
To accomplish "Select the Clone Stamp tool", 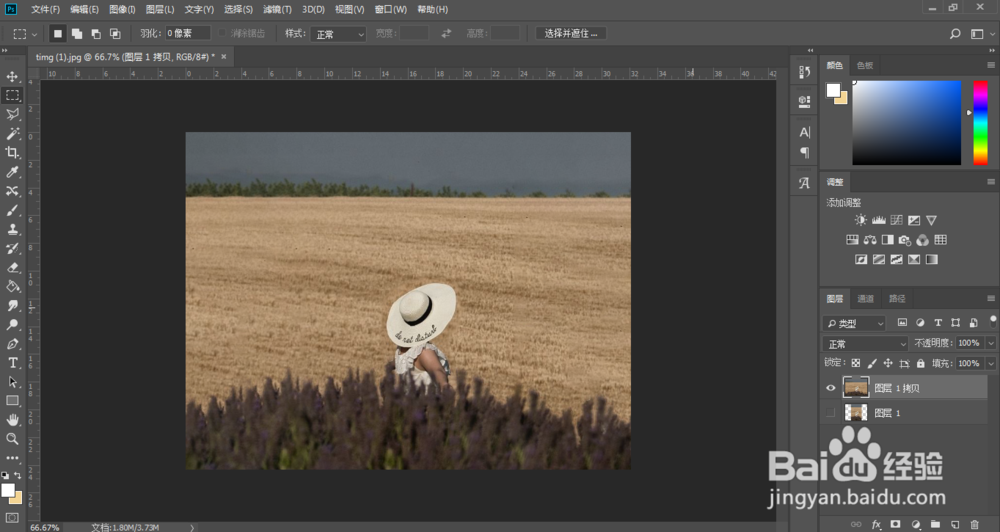I will (12, 229).
